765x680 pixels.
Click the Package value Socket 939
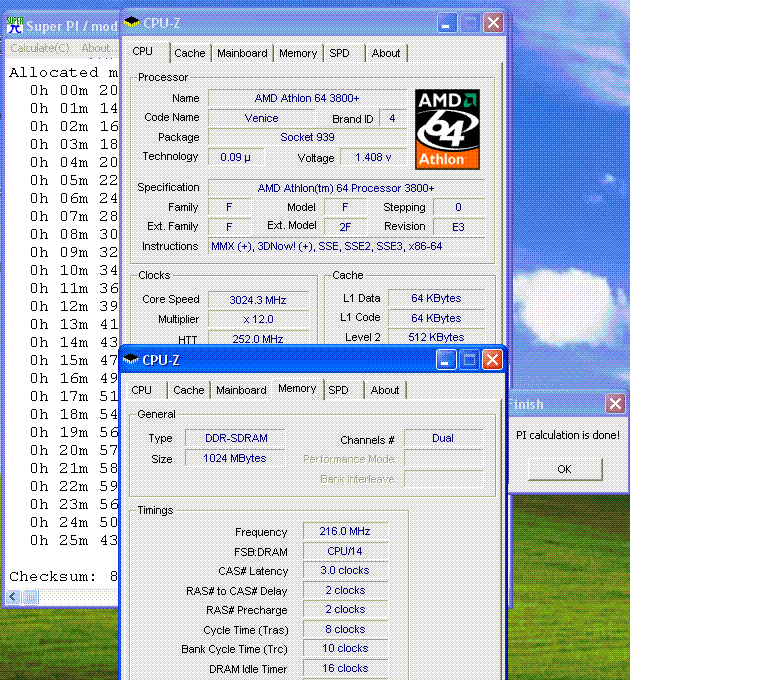point(307,137)
